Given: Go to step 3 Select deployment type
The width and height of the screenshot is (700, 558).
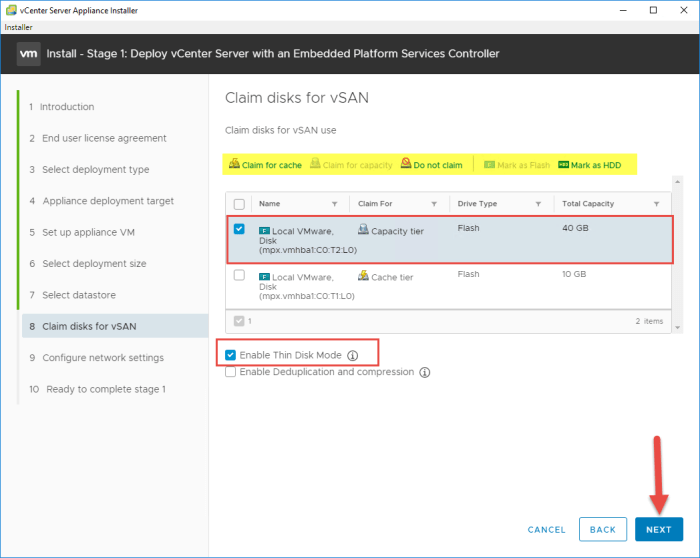Looking at the screenshot, I should 89,170.
